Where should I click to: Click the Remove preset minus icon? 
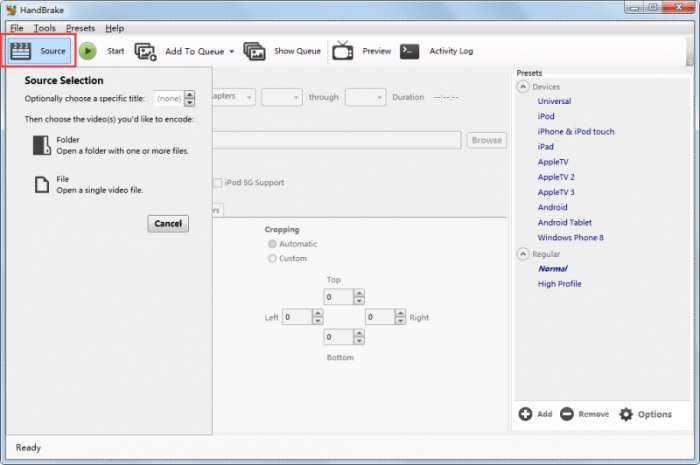(567, 414)
